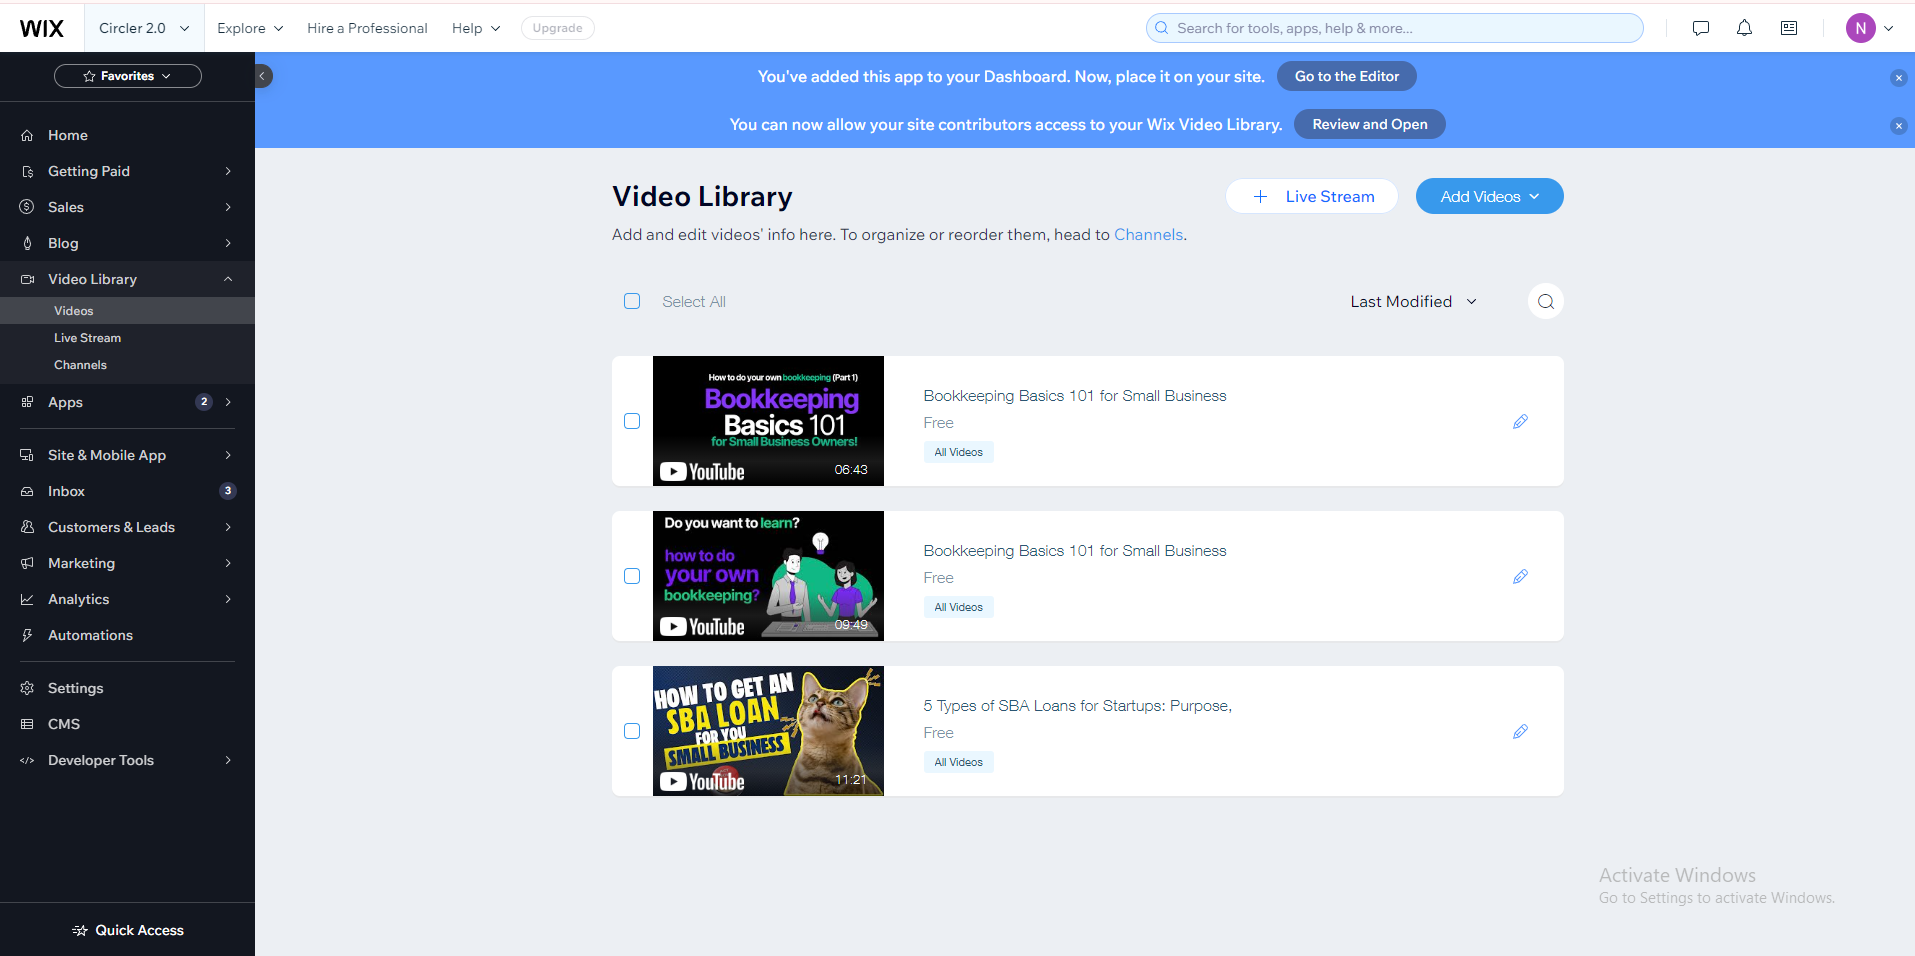Click the Developer Tools code icon
The image size is (1915, 956).
pos(27,760)
